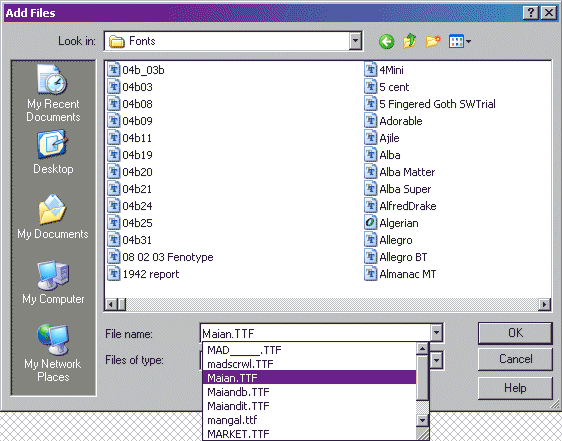The height and width of the screenshot is (441, 562).
Task: Choose MARKET.TTF from the dropdown list
Action: pos(309,433)
